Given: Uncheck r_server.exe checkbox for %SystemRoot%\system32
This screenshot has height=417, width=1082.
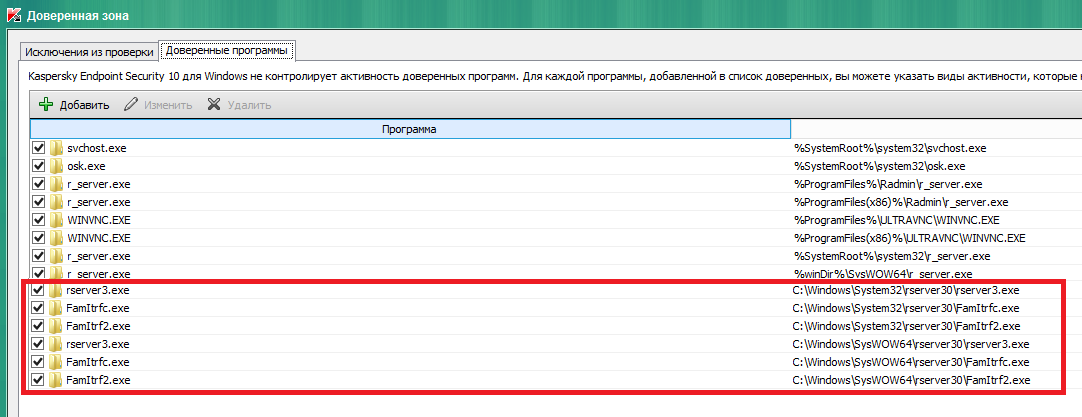Looking at the screenshot, I should (x=39, y=255).
